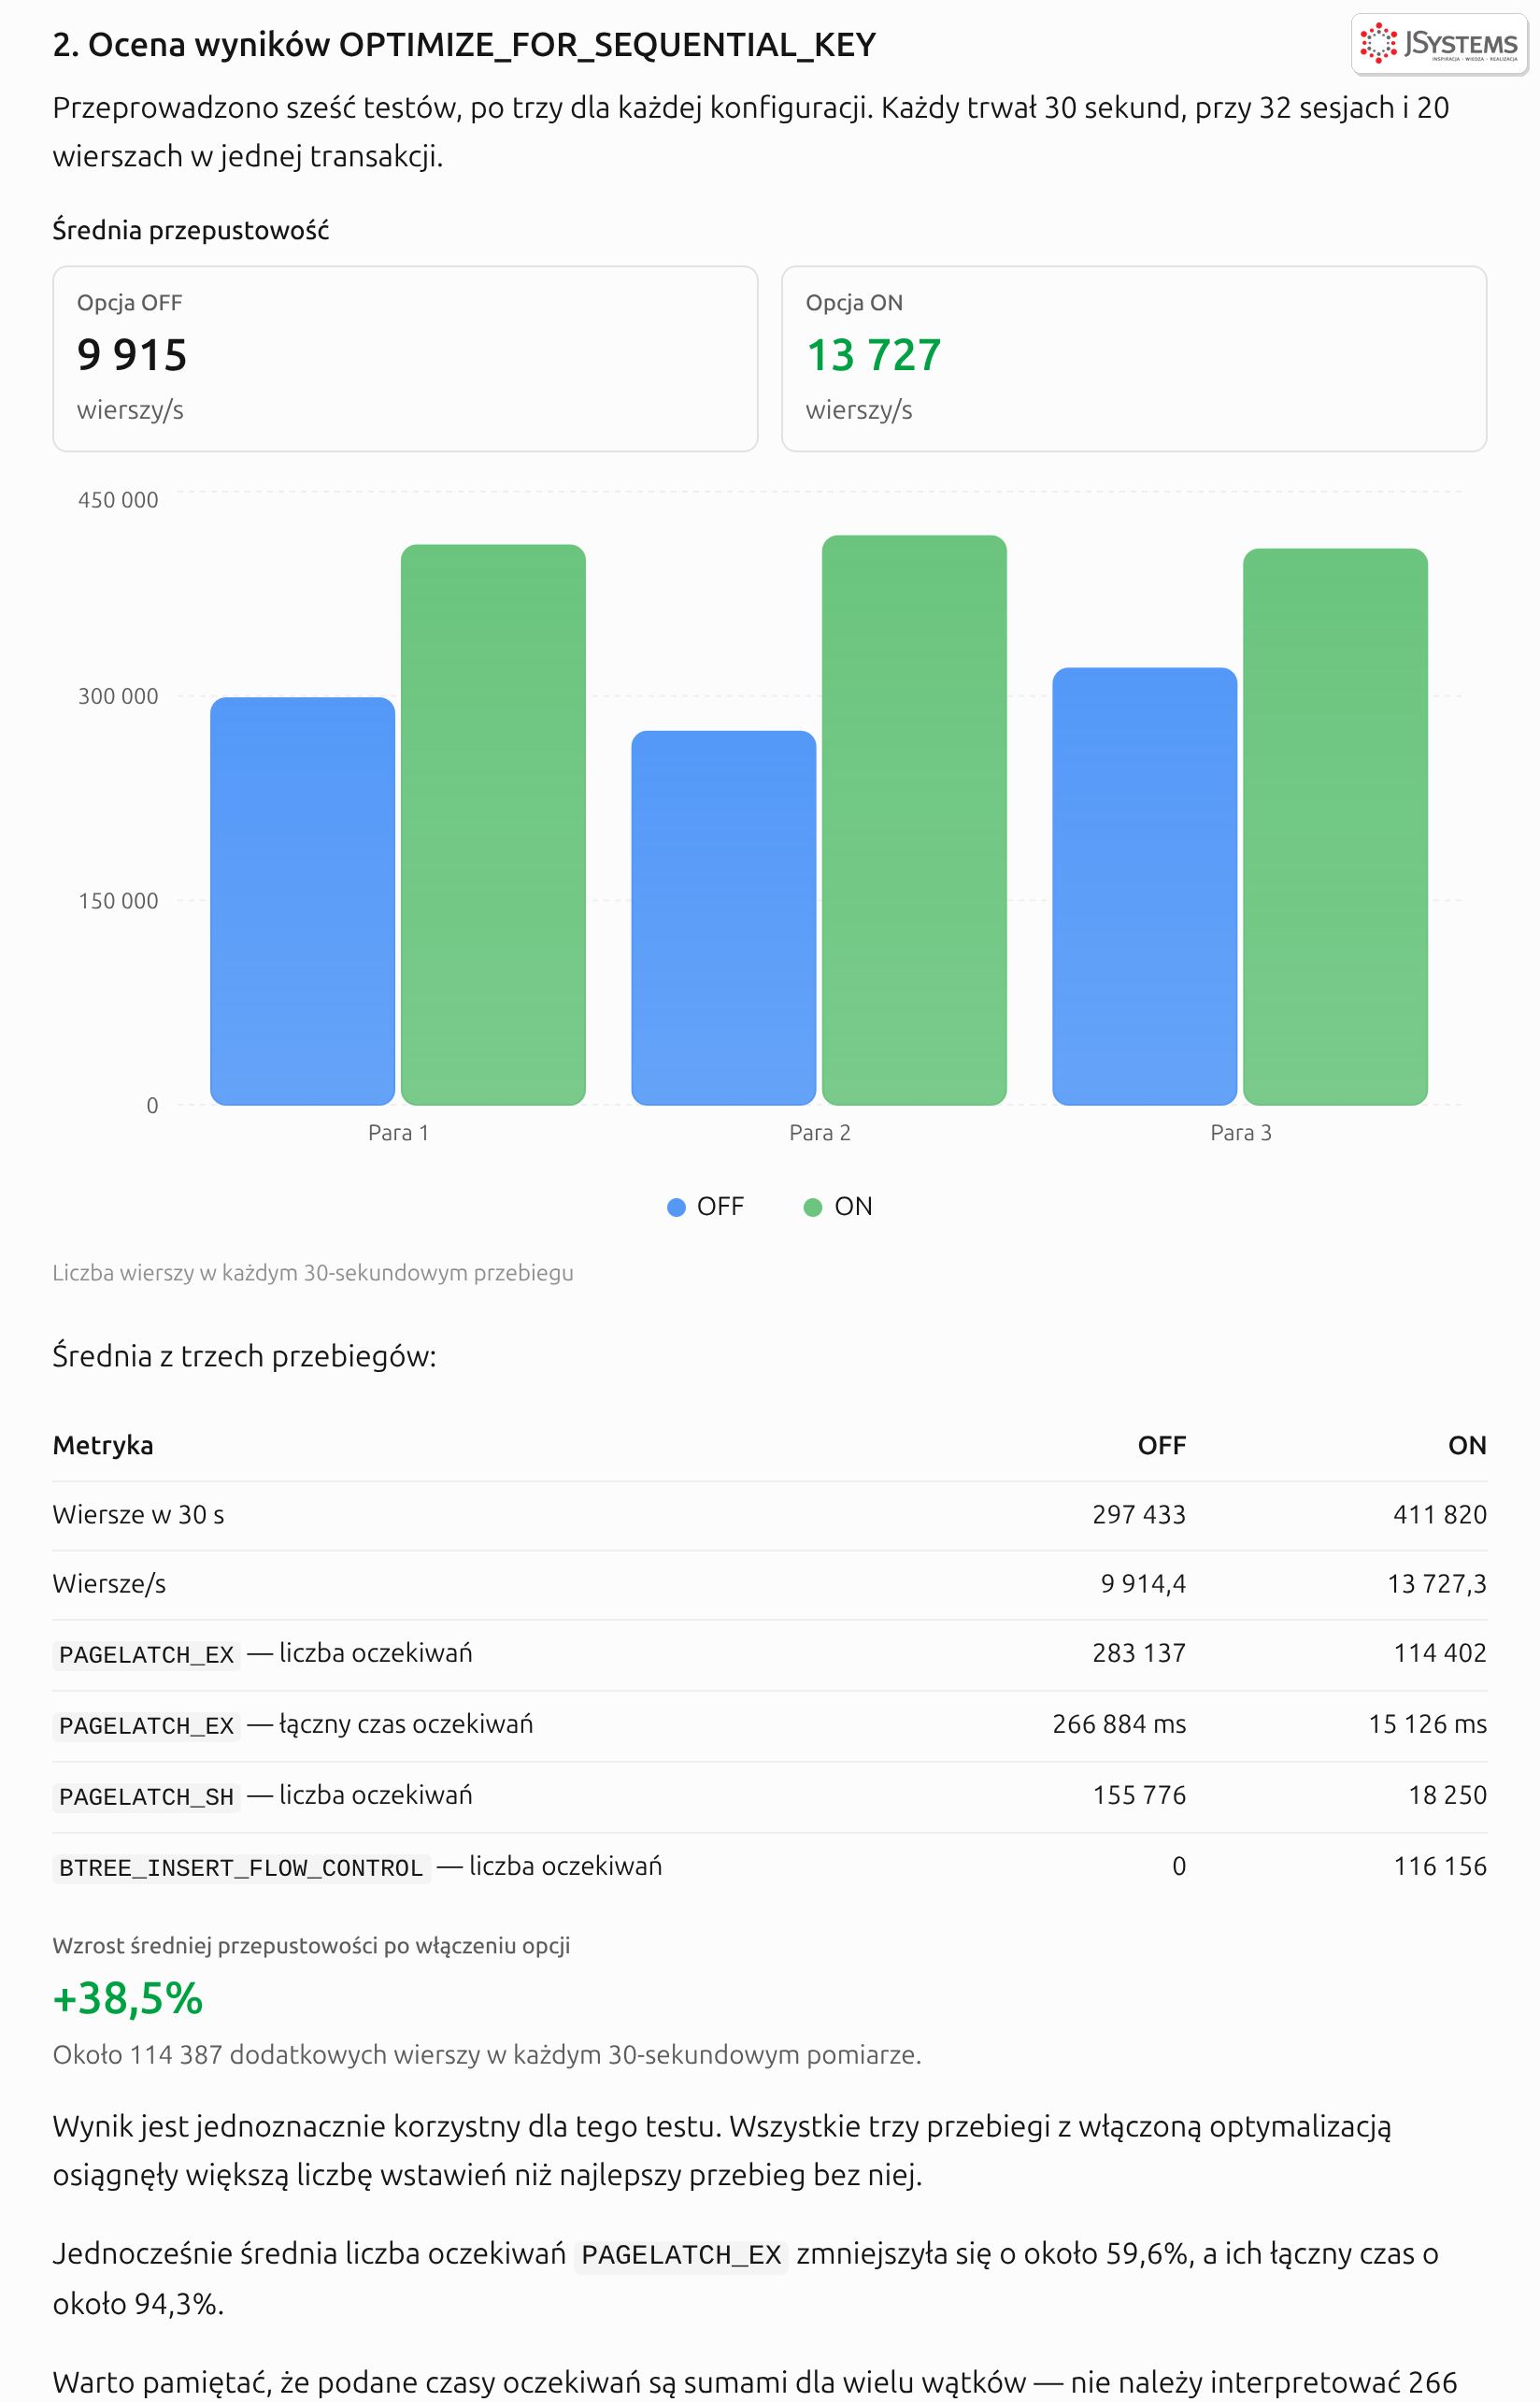The height and width of the screenshot is (2402, 1540).
Task: Click the green ON bar of Para 3
Action: point(1335,826)
